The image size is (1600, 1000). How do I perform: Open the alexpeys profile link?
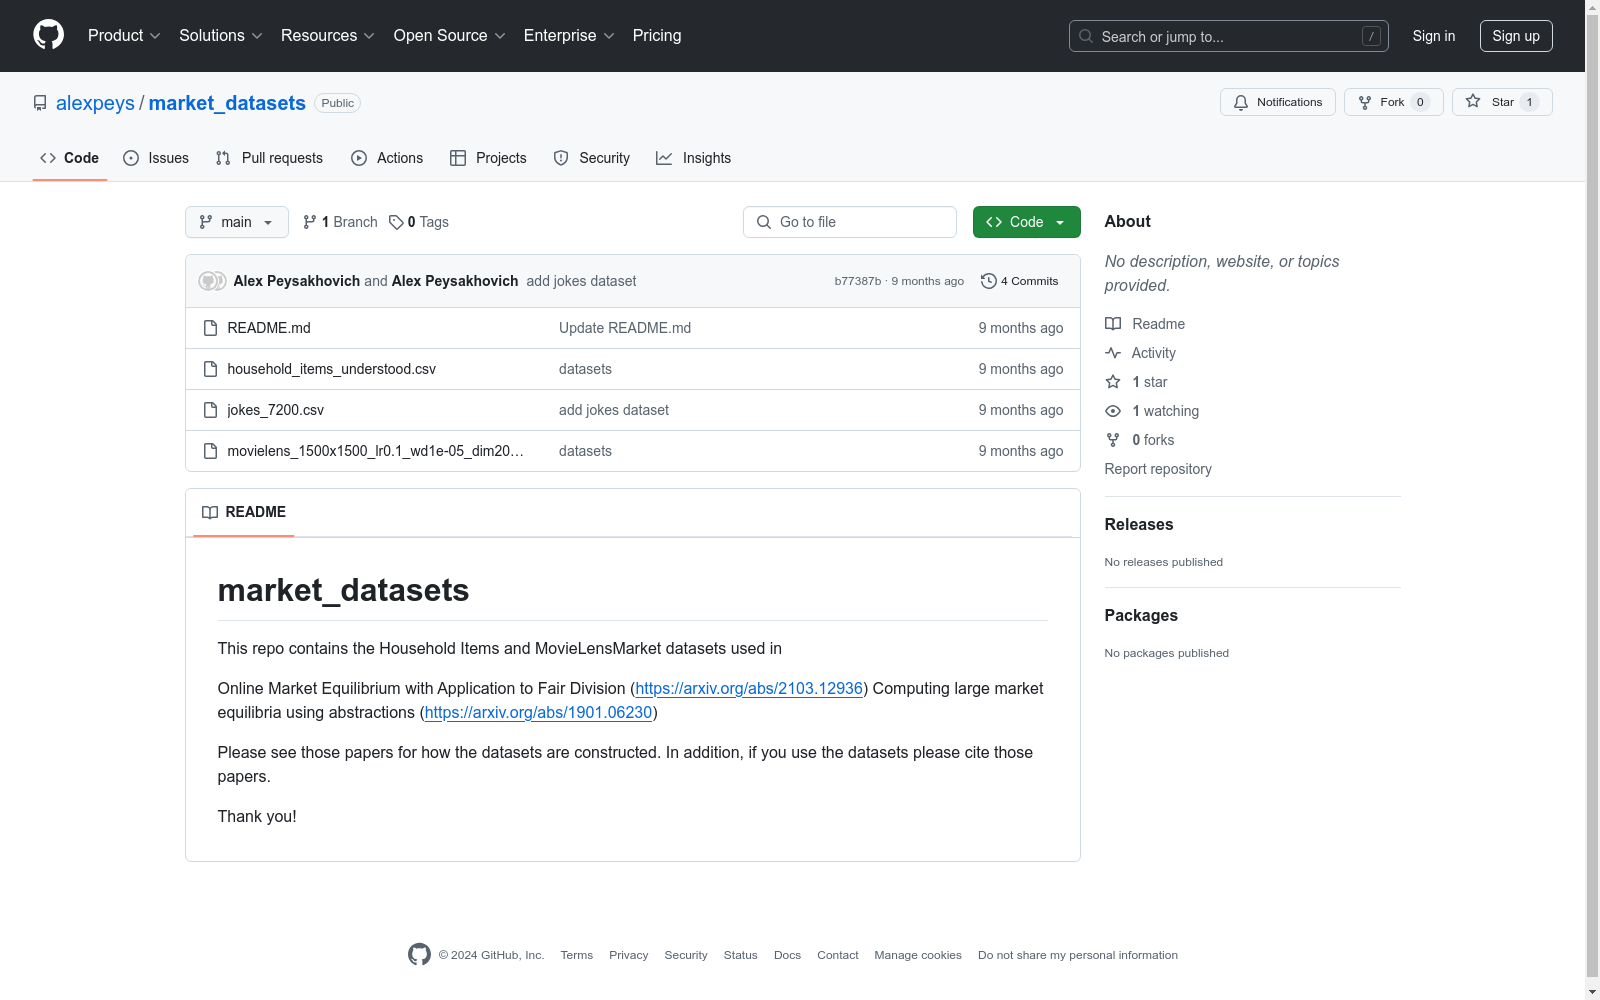95,103
